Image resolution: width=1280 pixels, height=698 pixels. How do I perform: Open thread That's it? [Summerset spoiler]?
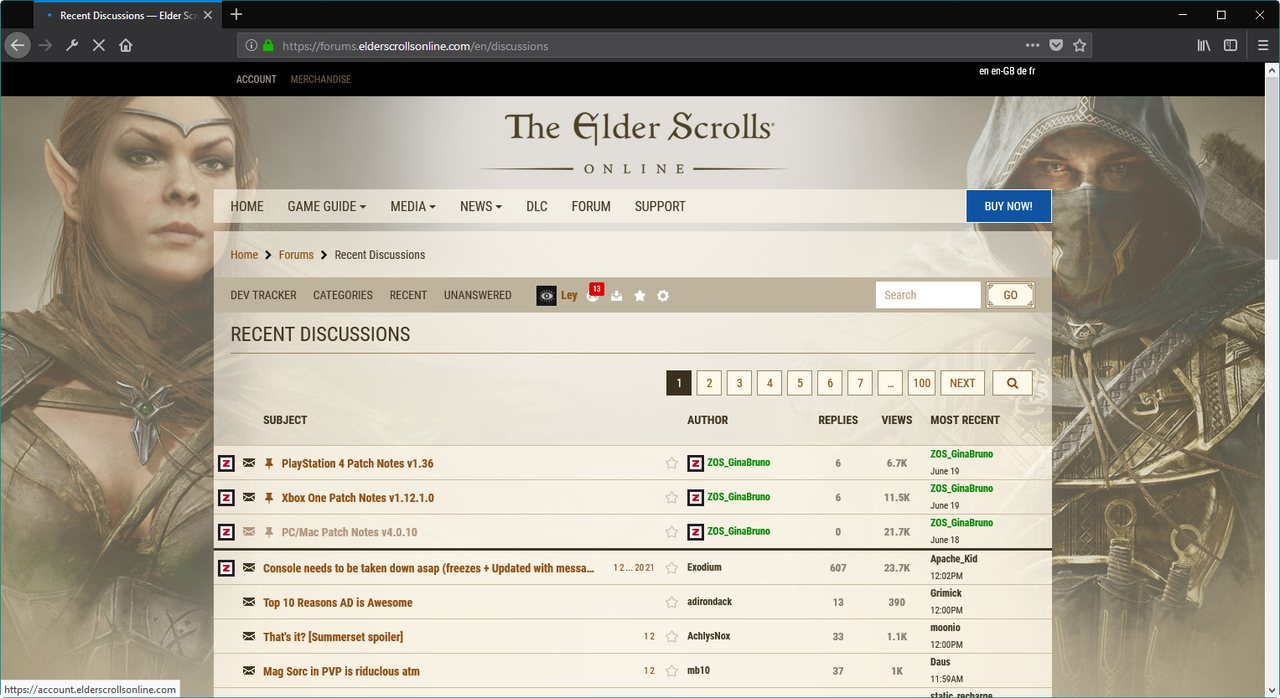[333, 637]
